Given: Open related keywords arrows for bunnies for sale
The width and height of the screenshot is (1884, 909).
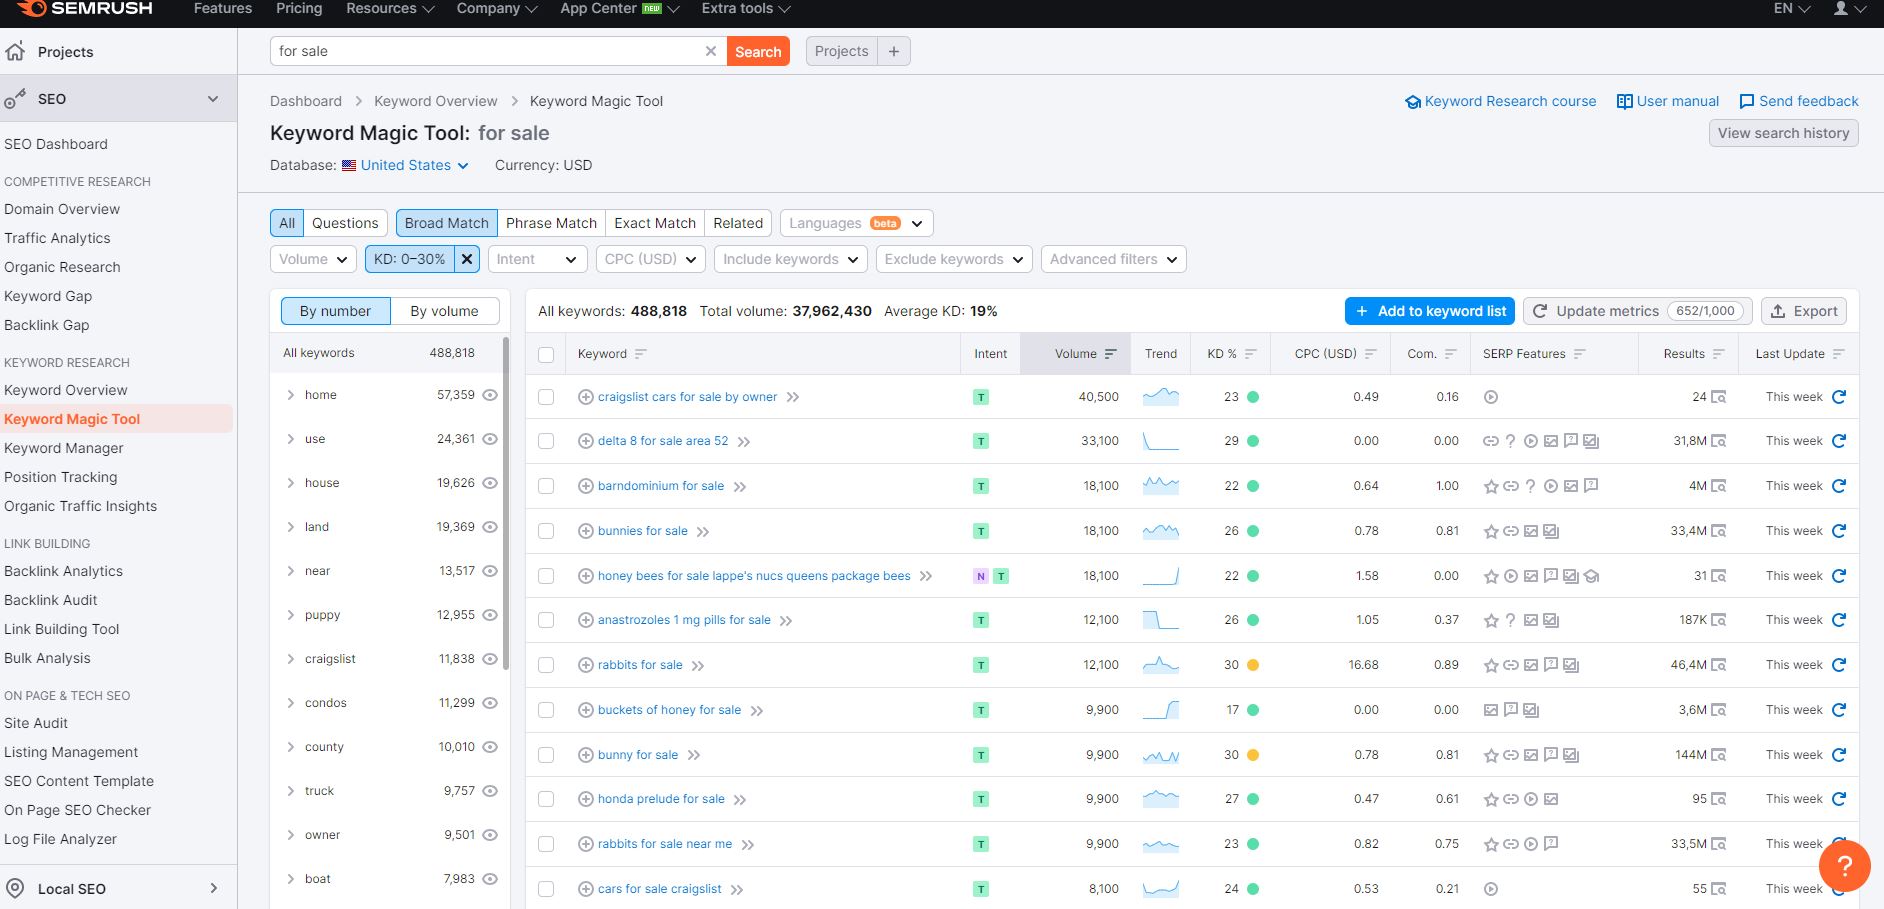Looking at the screenshot, I should (703, 532).
